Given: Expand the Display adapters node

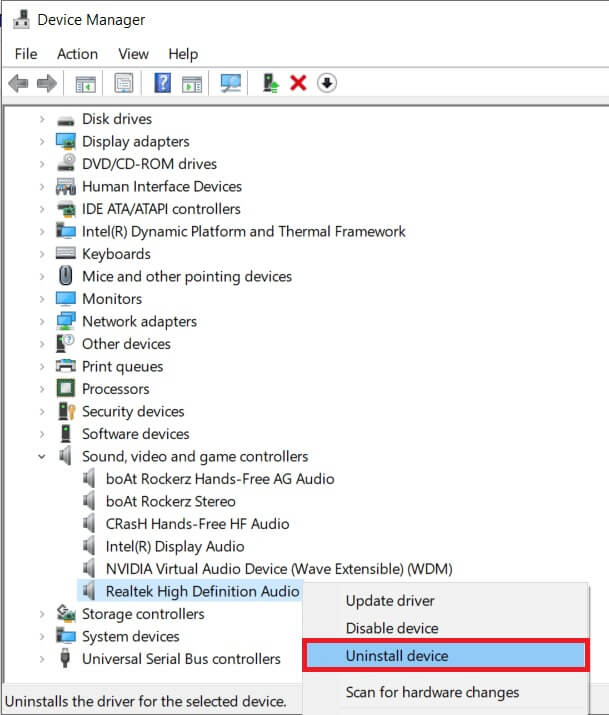Looking at the screenshot, I should (42, 142).
